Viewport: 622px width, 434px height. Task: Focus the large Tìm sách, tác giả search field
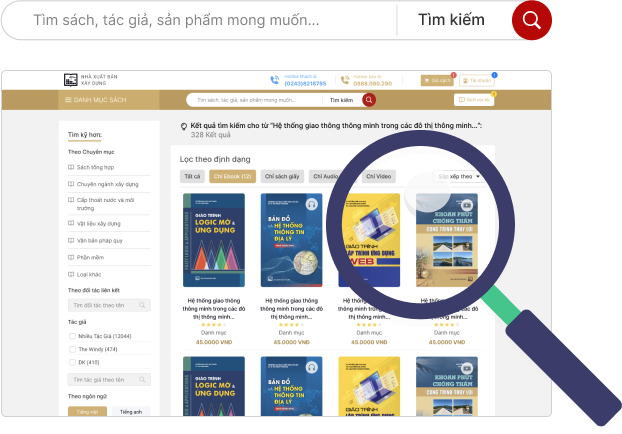click(x=198, y=20)
